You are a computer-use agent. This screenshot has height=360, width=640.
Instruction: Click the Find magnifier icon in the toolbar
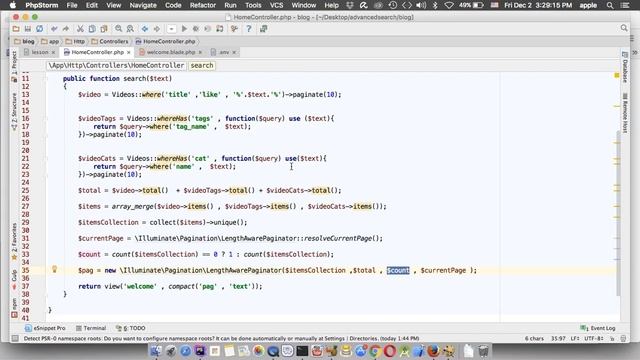point(118,29)
